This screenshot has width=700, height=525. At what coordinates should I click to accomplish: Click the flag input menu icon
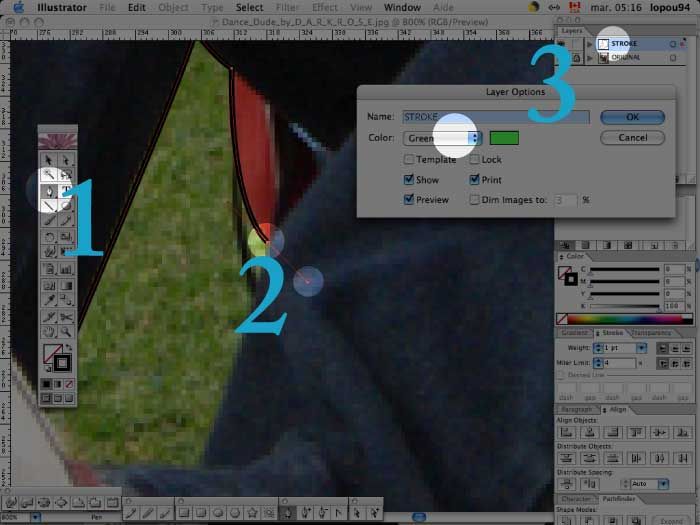[x=574, y=7]
